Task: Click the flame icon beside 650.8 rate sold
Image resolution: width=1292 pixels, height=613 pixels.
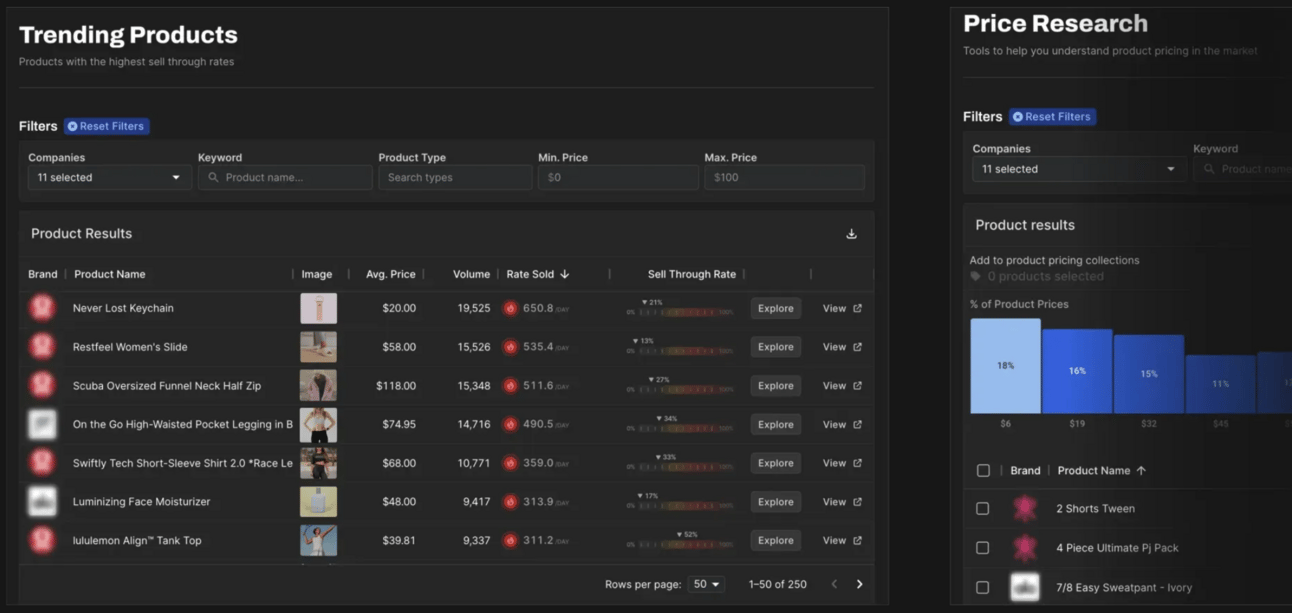Action: (x=510, y=308)
